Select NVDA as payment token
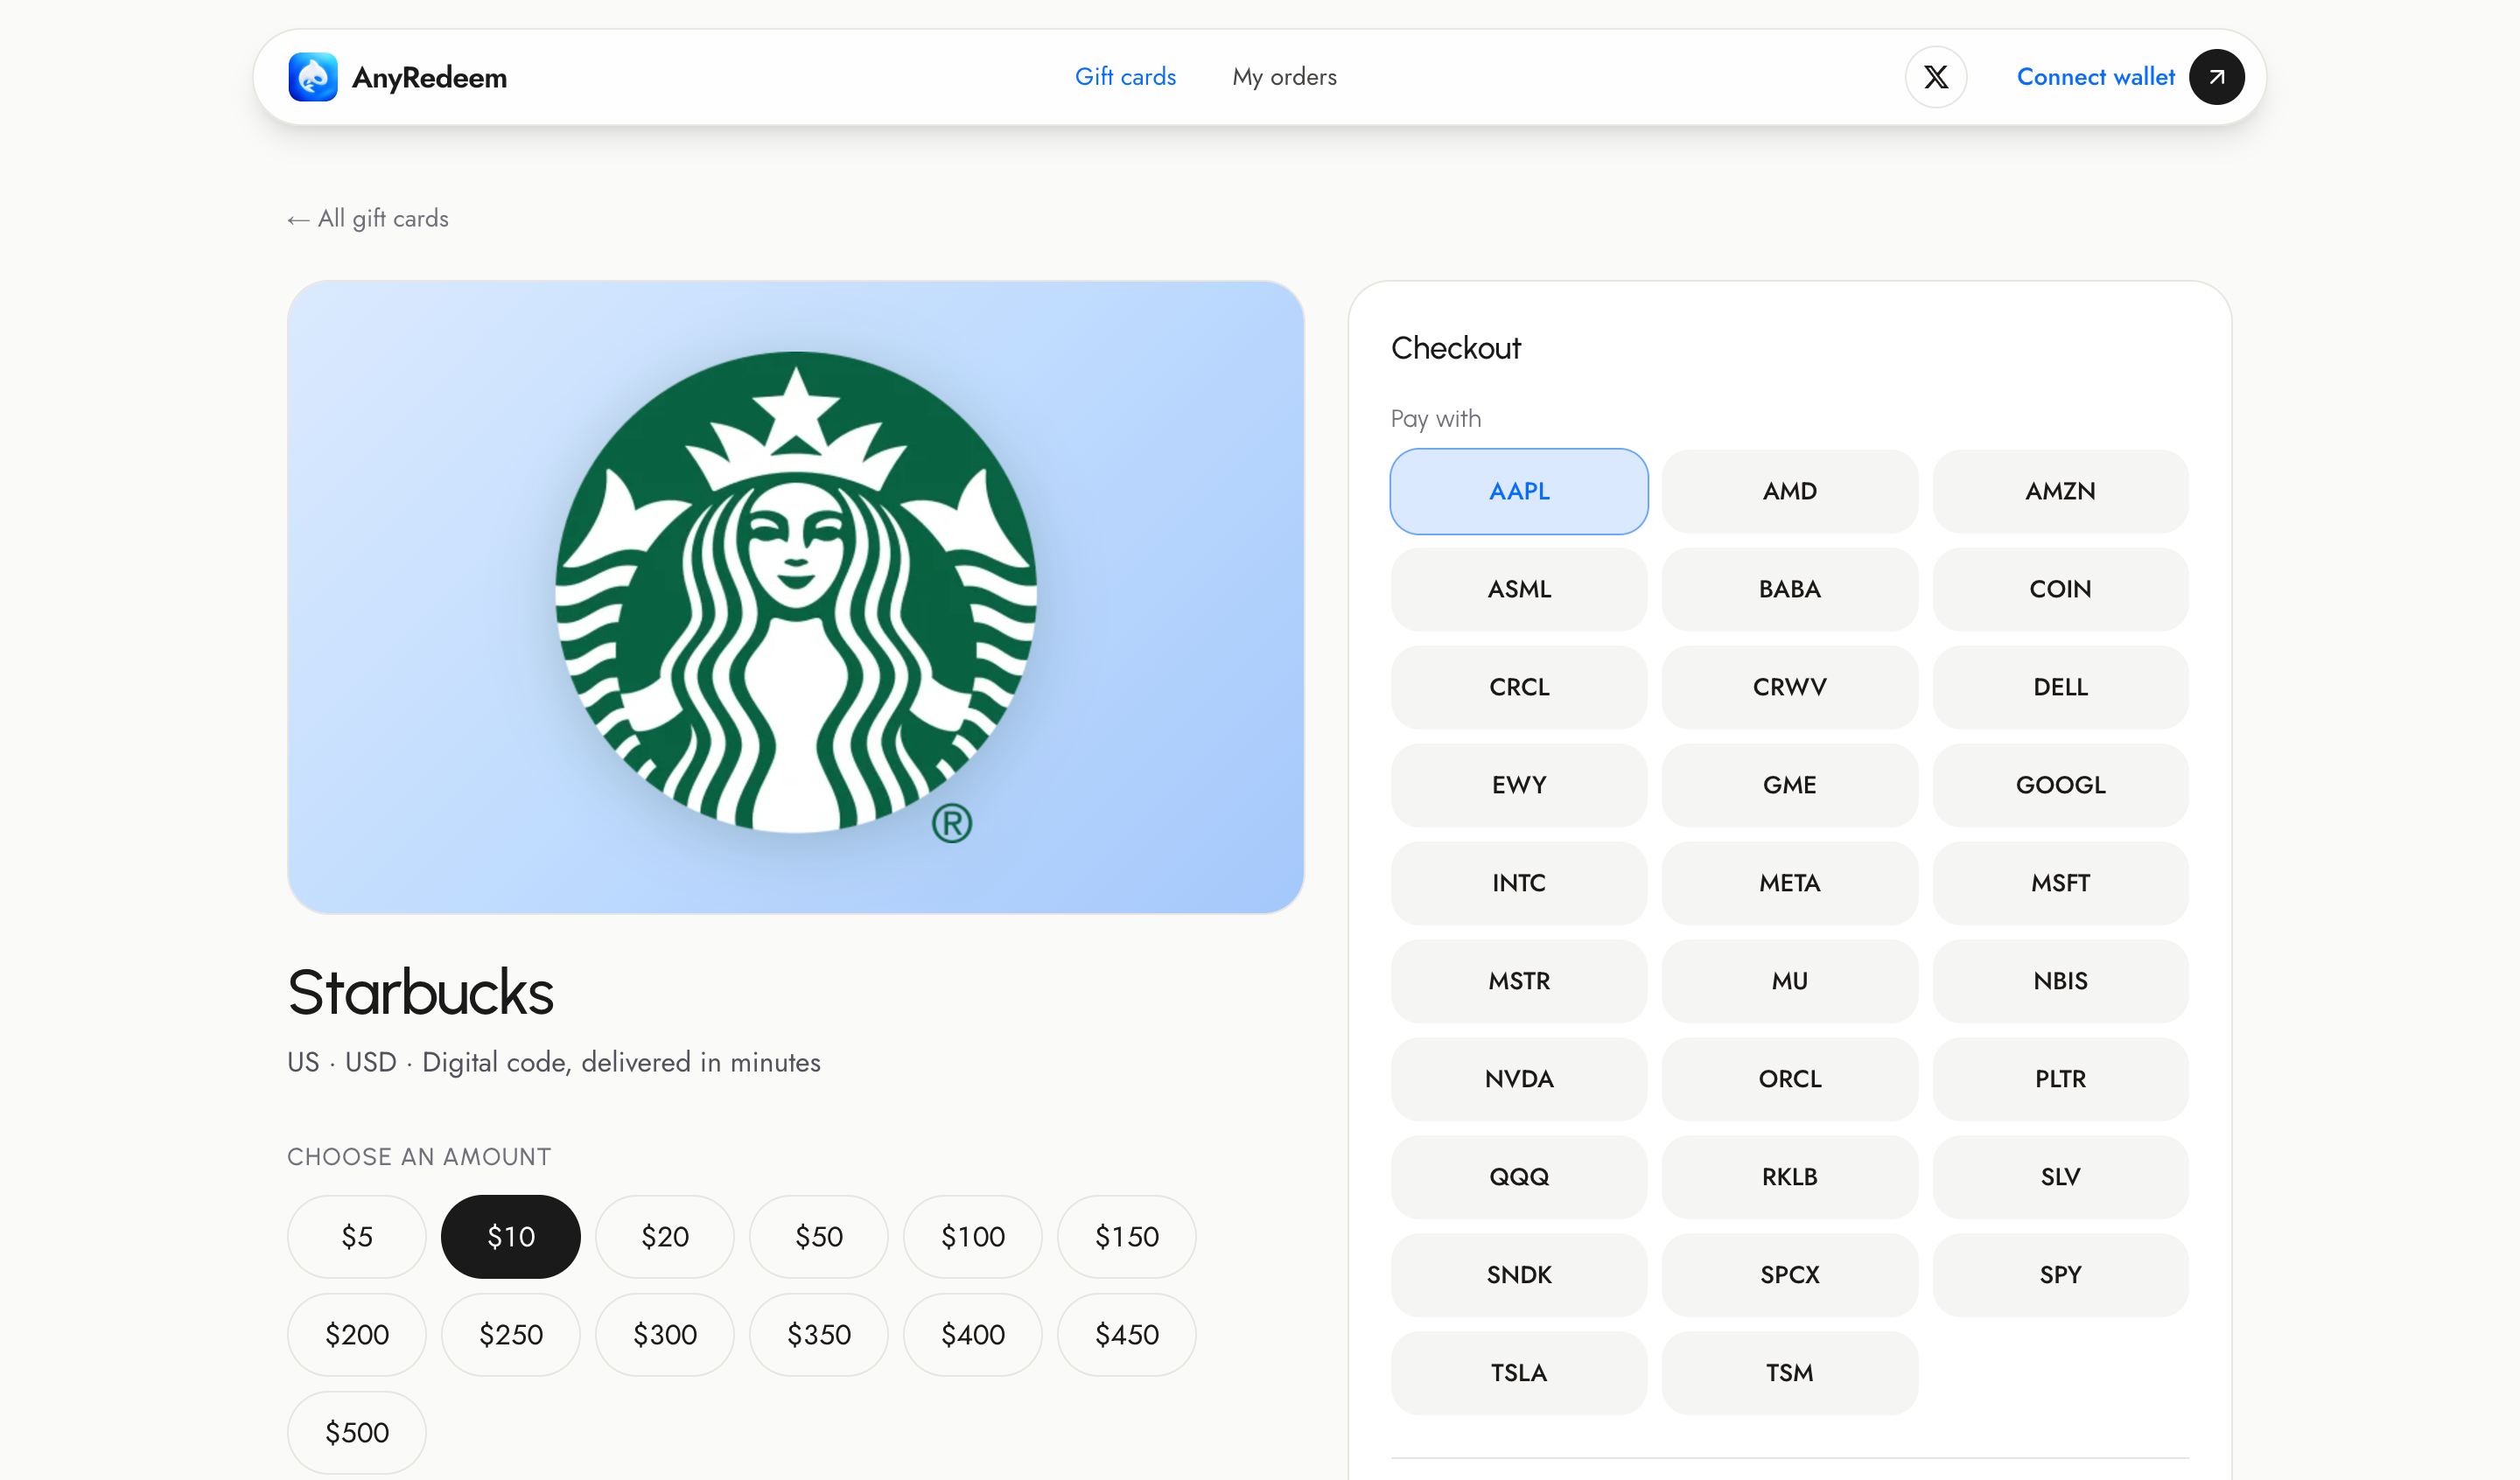This screenshot has width=2520, height=1480. point(1519,1079)
